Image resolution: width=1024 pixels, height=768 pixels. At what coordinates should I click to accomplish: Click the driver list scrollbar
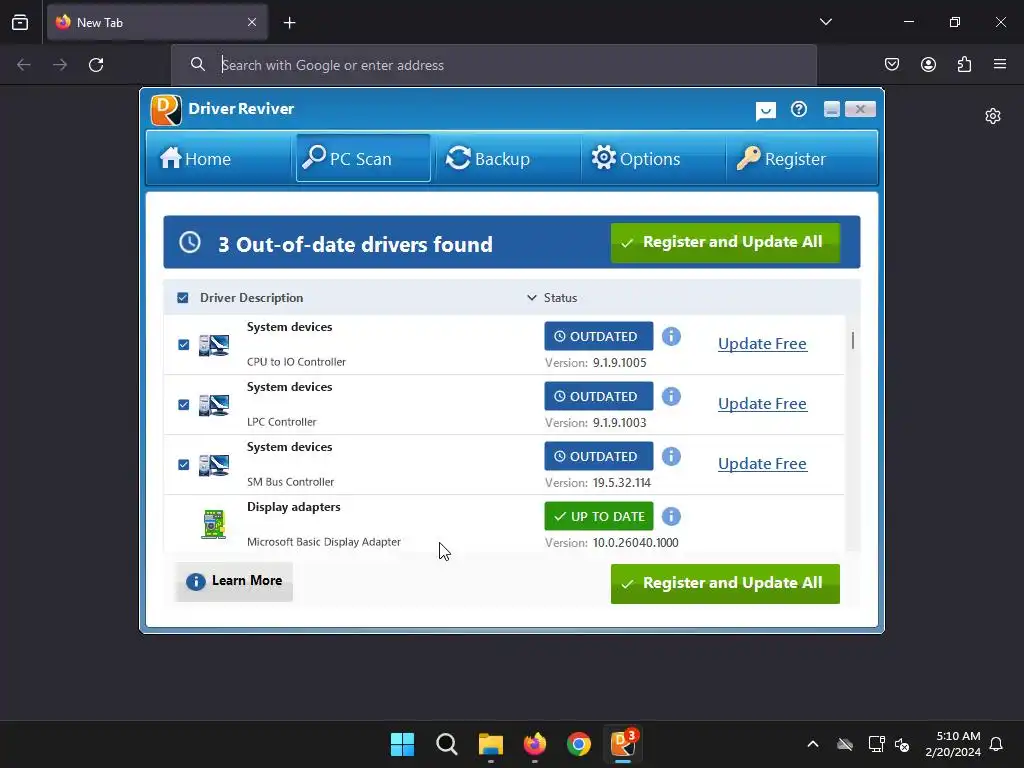click(853, 340)
